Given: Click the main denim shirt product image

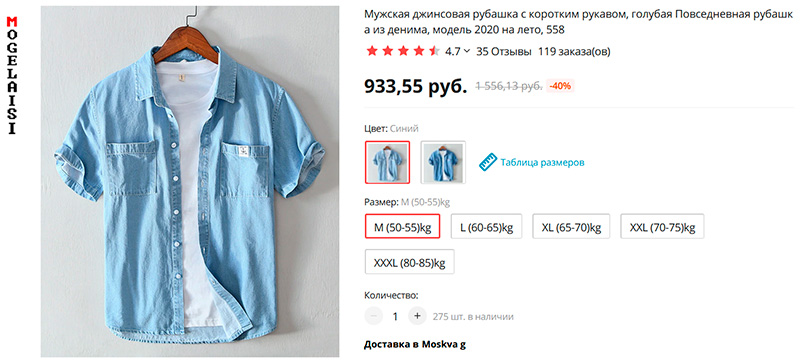Looking at the screenshot, I should pyautogui.click(x=190, y=181).
